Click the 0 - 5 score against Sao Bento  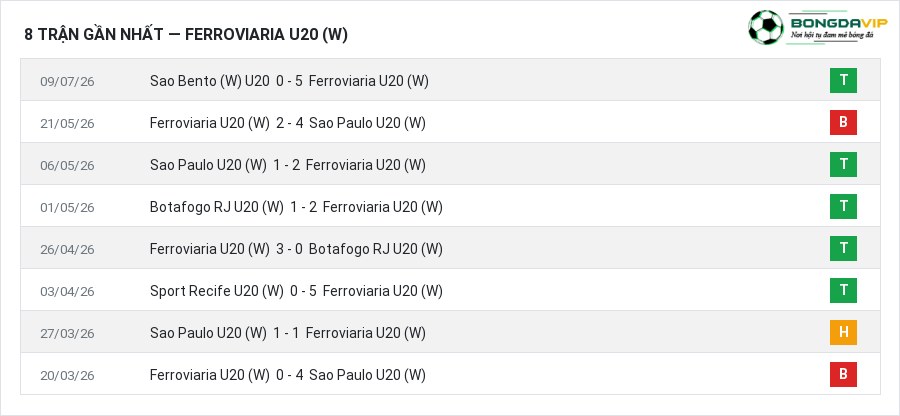[x=289, y=81]
